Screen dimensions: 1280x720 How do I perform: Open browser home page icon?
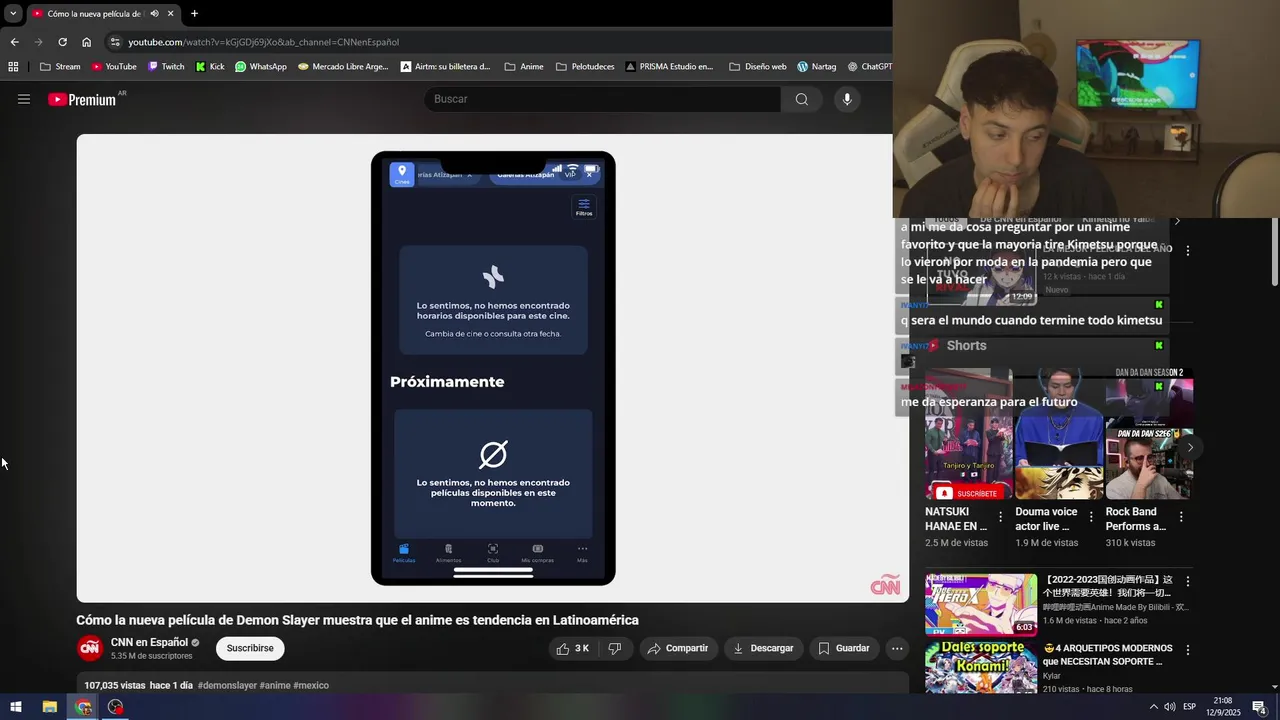87,42
